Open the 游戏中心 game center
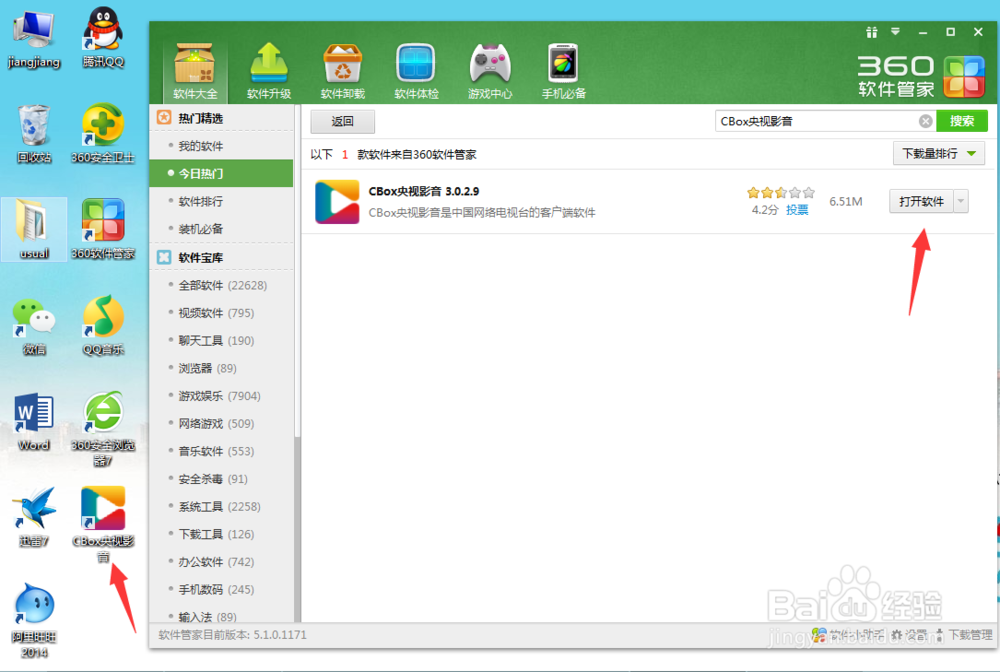This screenshot has height=672, width=1000. click(x=490, y=71)
